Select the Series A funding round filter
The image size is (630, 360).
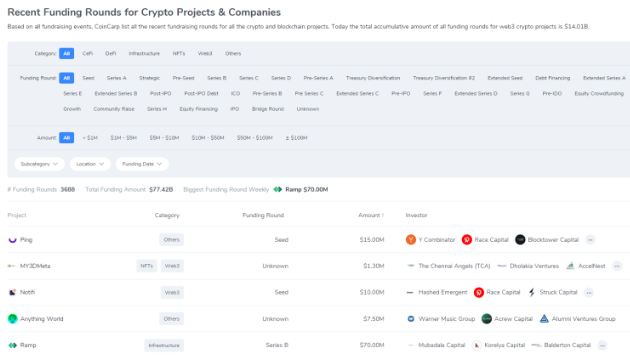coord(117,78)
